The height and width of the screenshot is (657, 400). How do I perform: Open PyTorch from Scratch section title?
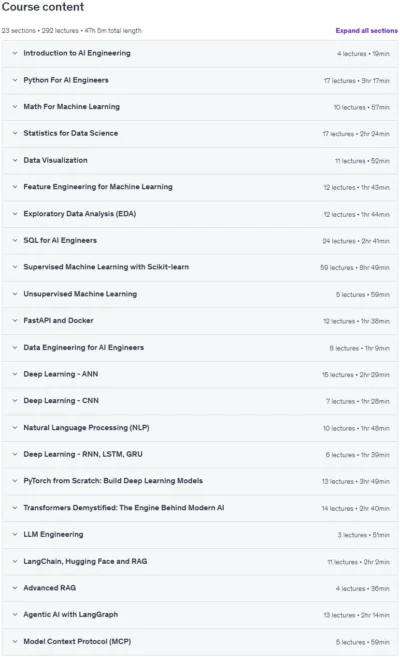[x=113, y=481]
